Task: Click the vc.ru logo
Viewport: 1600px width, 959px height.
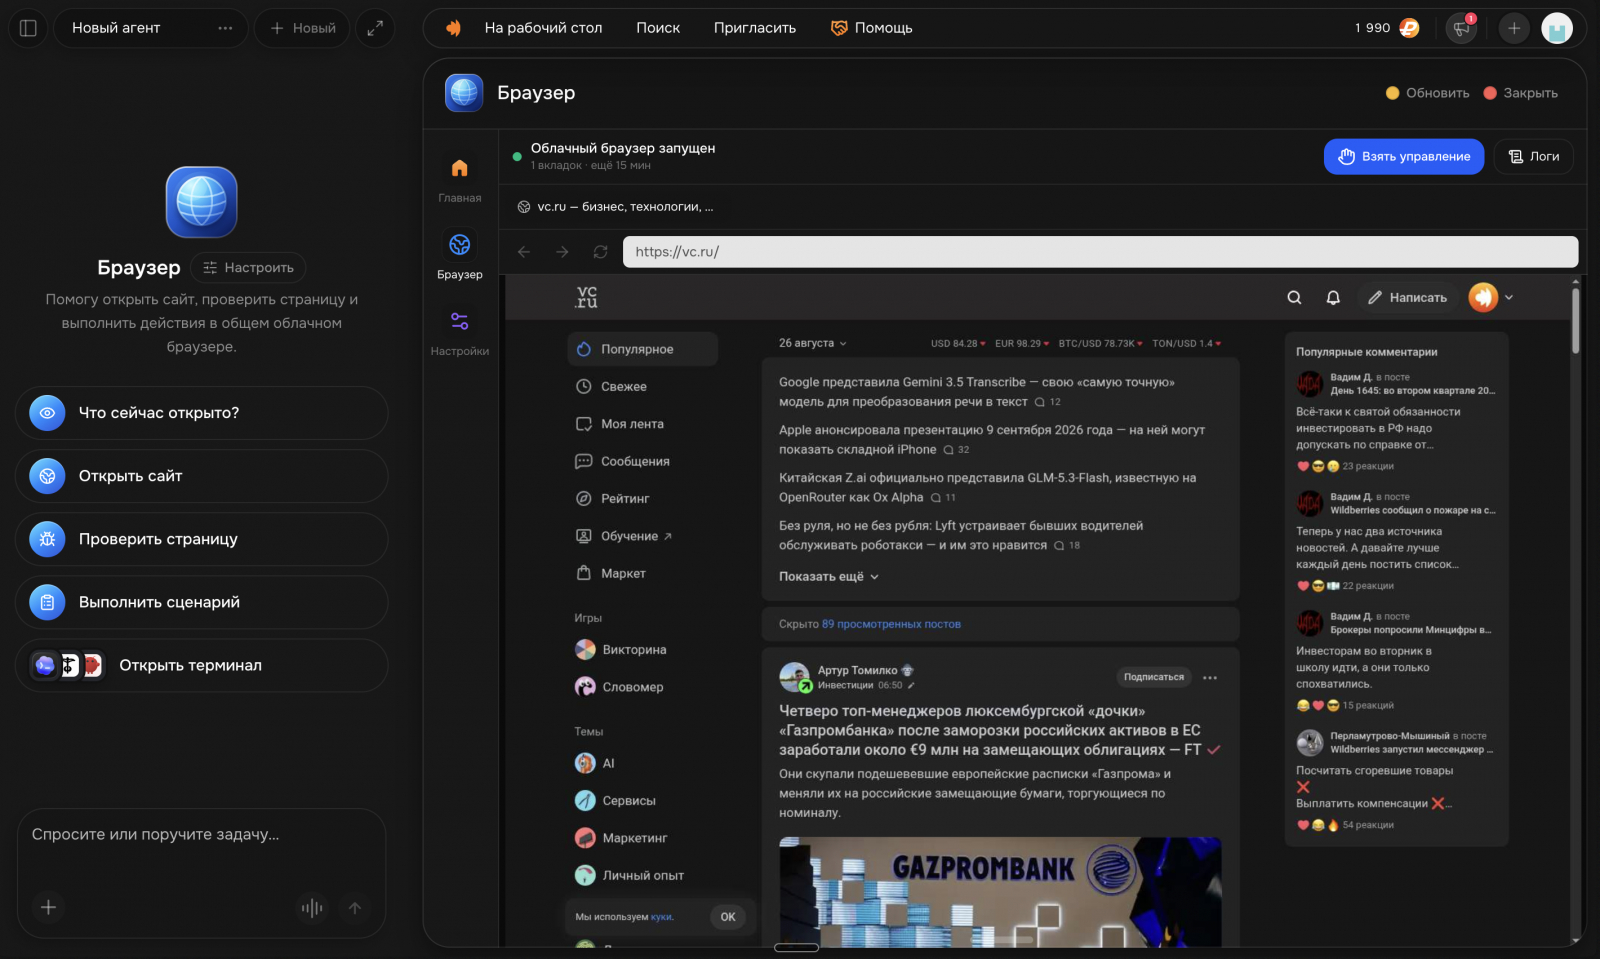Action: 587,297
